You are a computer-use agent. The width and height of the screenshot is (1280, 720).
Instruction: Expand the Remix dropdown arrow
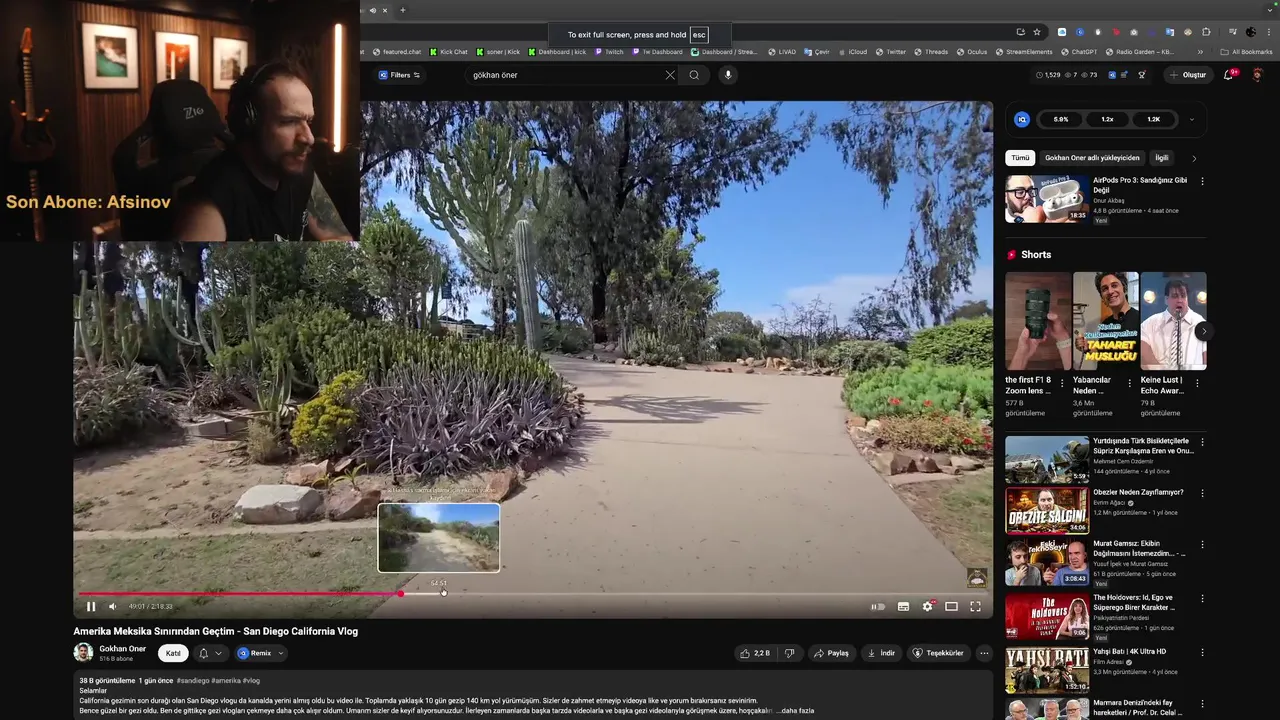(281, 653)
